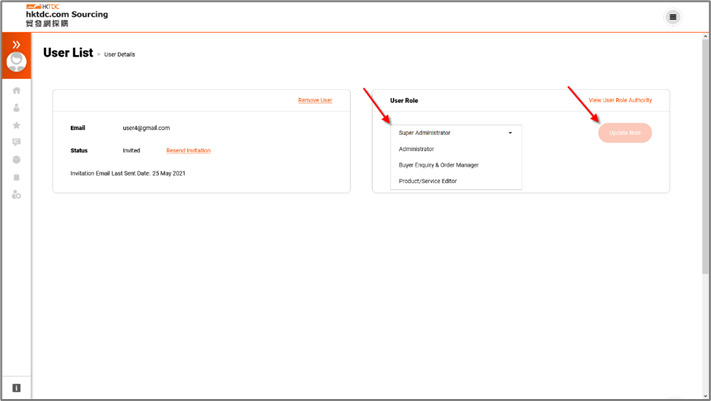The width and height of the screenshot is (711, 401).
Task: Open the user avatar profile icon
Action: (16, 62)
